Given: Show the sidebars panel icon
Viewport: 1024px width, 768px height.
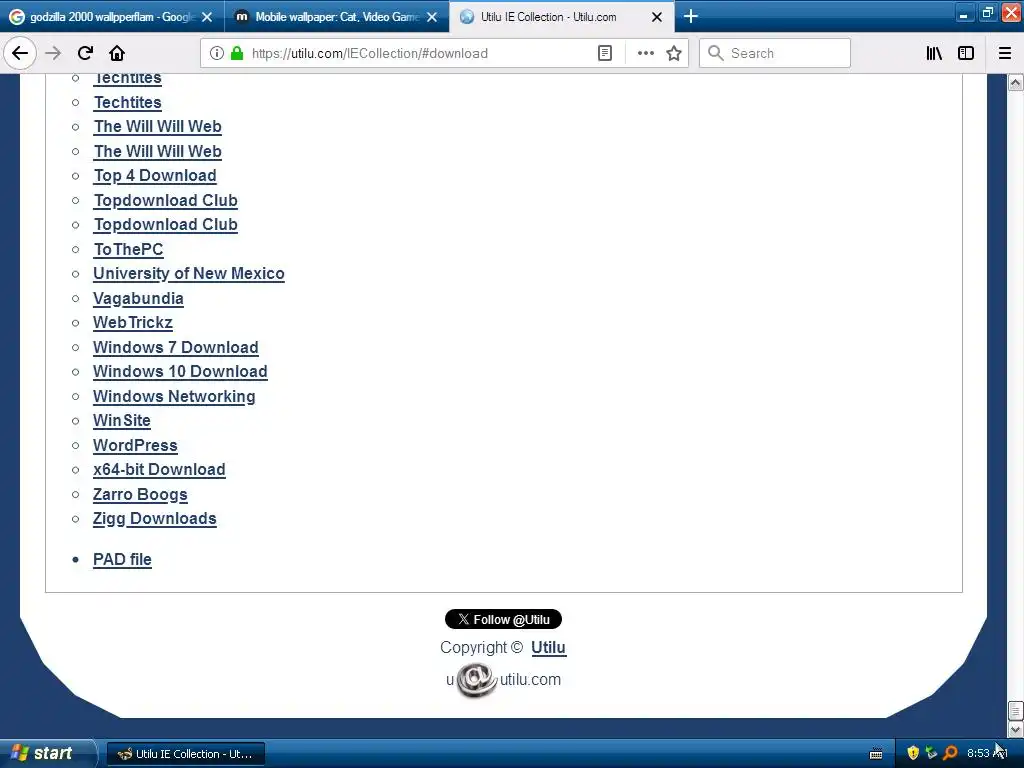Looking at the screenshot, I should (966, 53).
